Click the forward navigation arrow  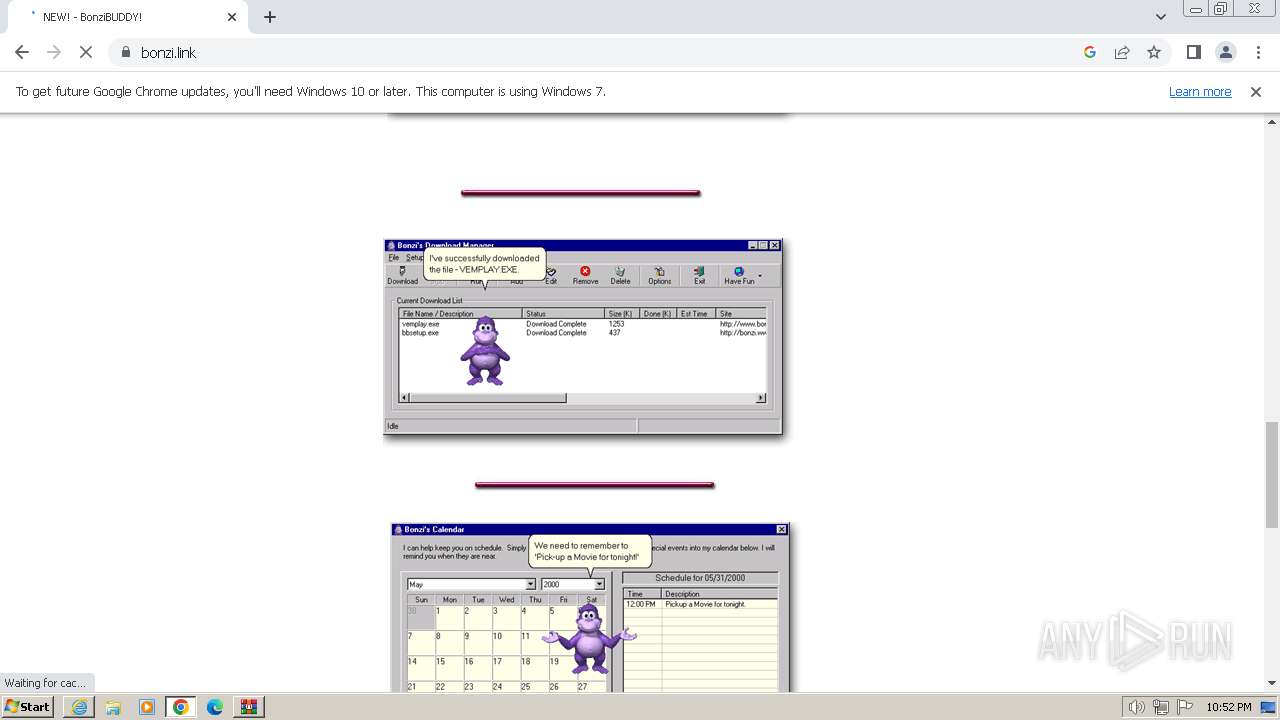[54, 52]
